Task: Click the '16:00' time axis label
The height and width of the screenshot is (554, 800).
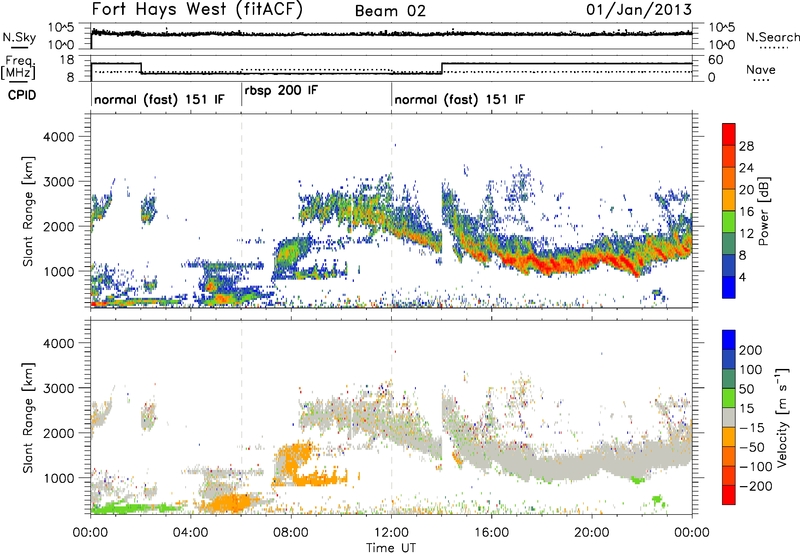Action: pos(491,533)
